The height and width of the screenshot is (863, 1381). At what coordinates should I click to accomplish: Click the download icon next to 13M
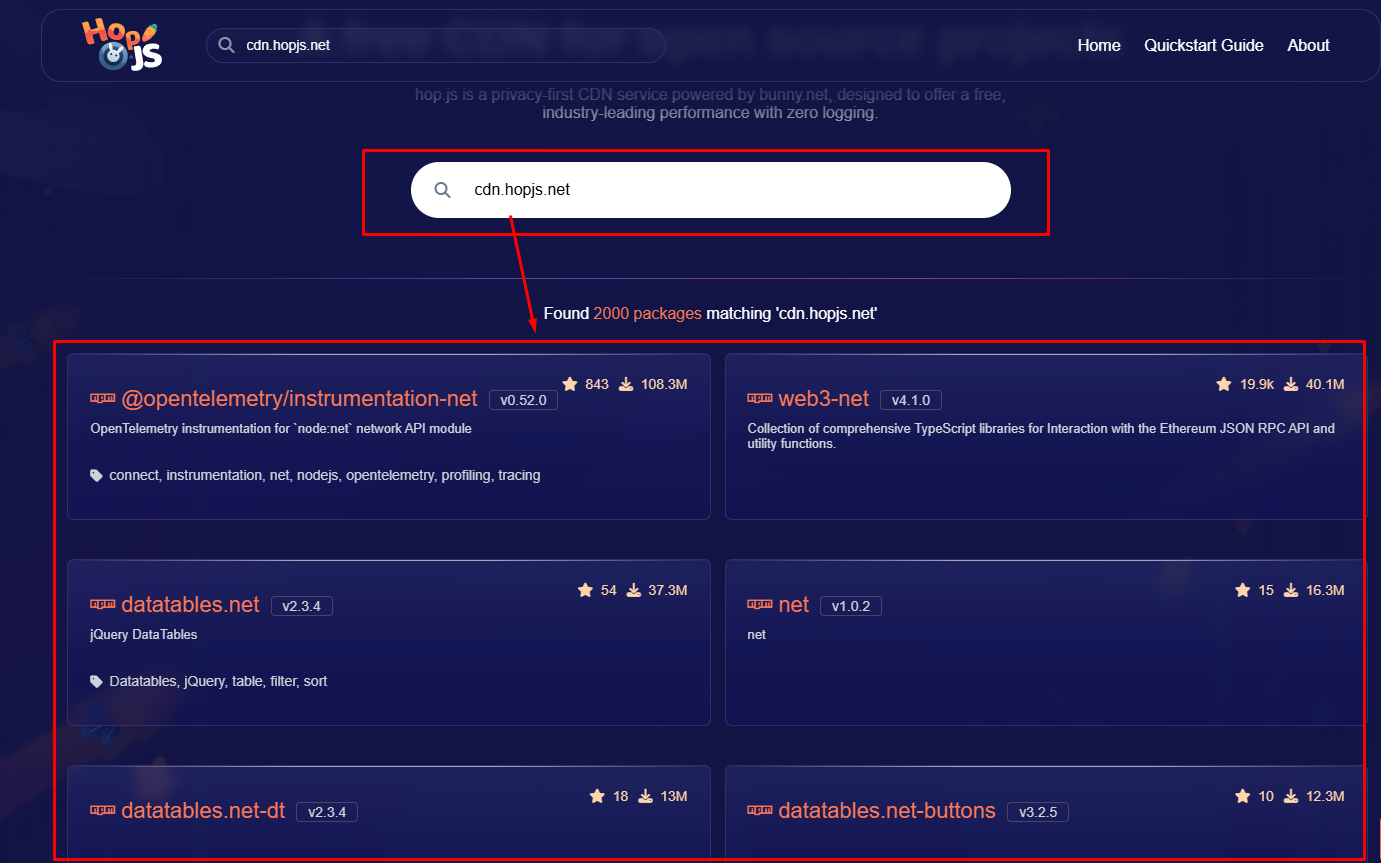(x=646, y=796)
